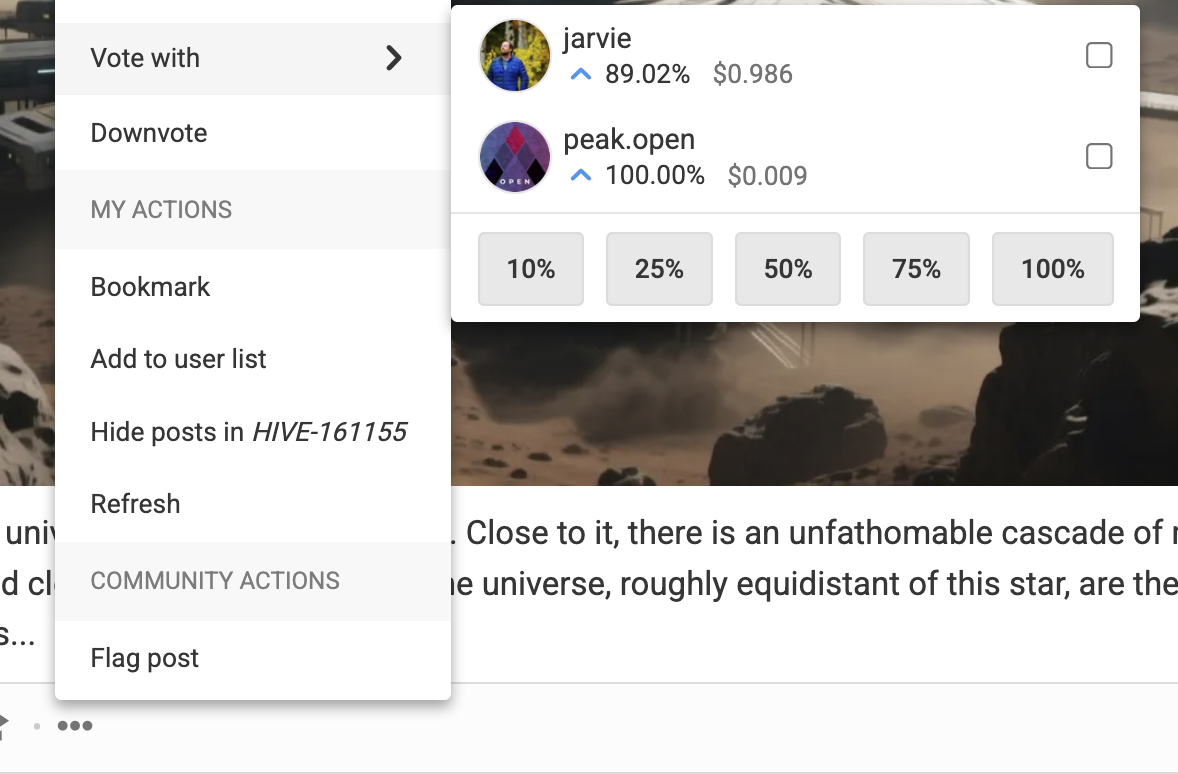This screenshot has width=1178, height=774.
Task: Open the three-dots post options icon
Action: pyautogui.click(x=75, y=726)
